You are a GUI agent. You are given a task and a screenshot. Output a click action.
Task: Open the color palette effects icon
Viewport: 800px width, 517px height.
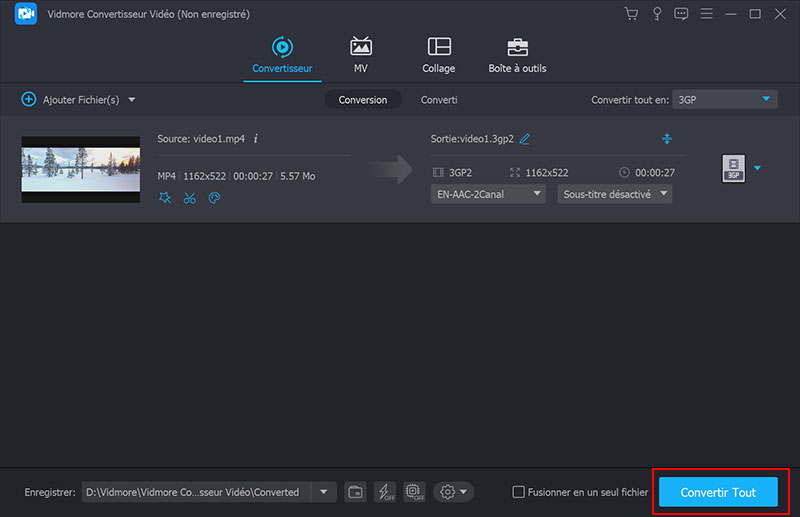[x=214, y=198]
